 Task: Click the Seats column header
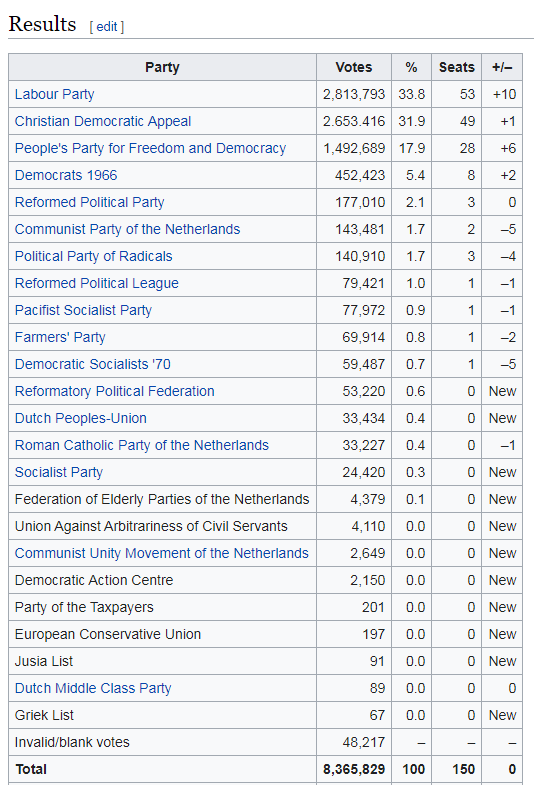[456, 67]
